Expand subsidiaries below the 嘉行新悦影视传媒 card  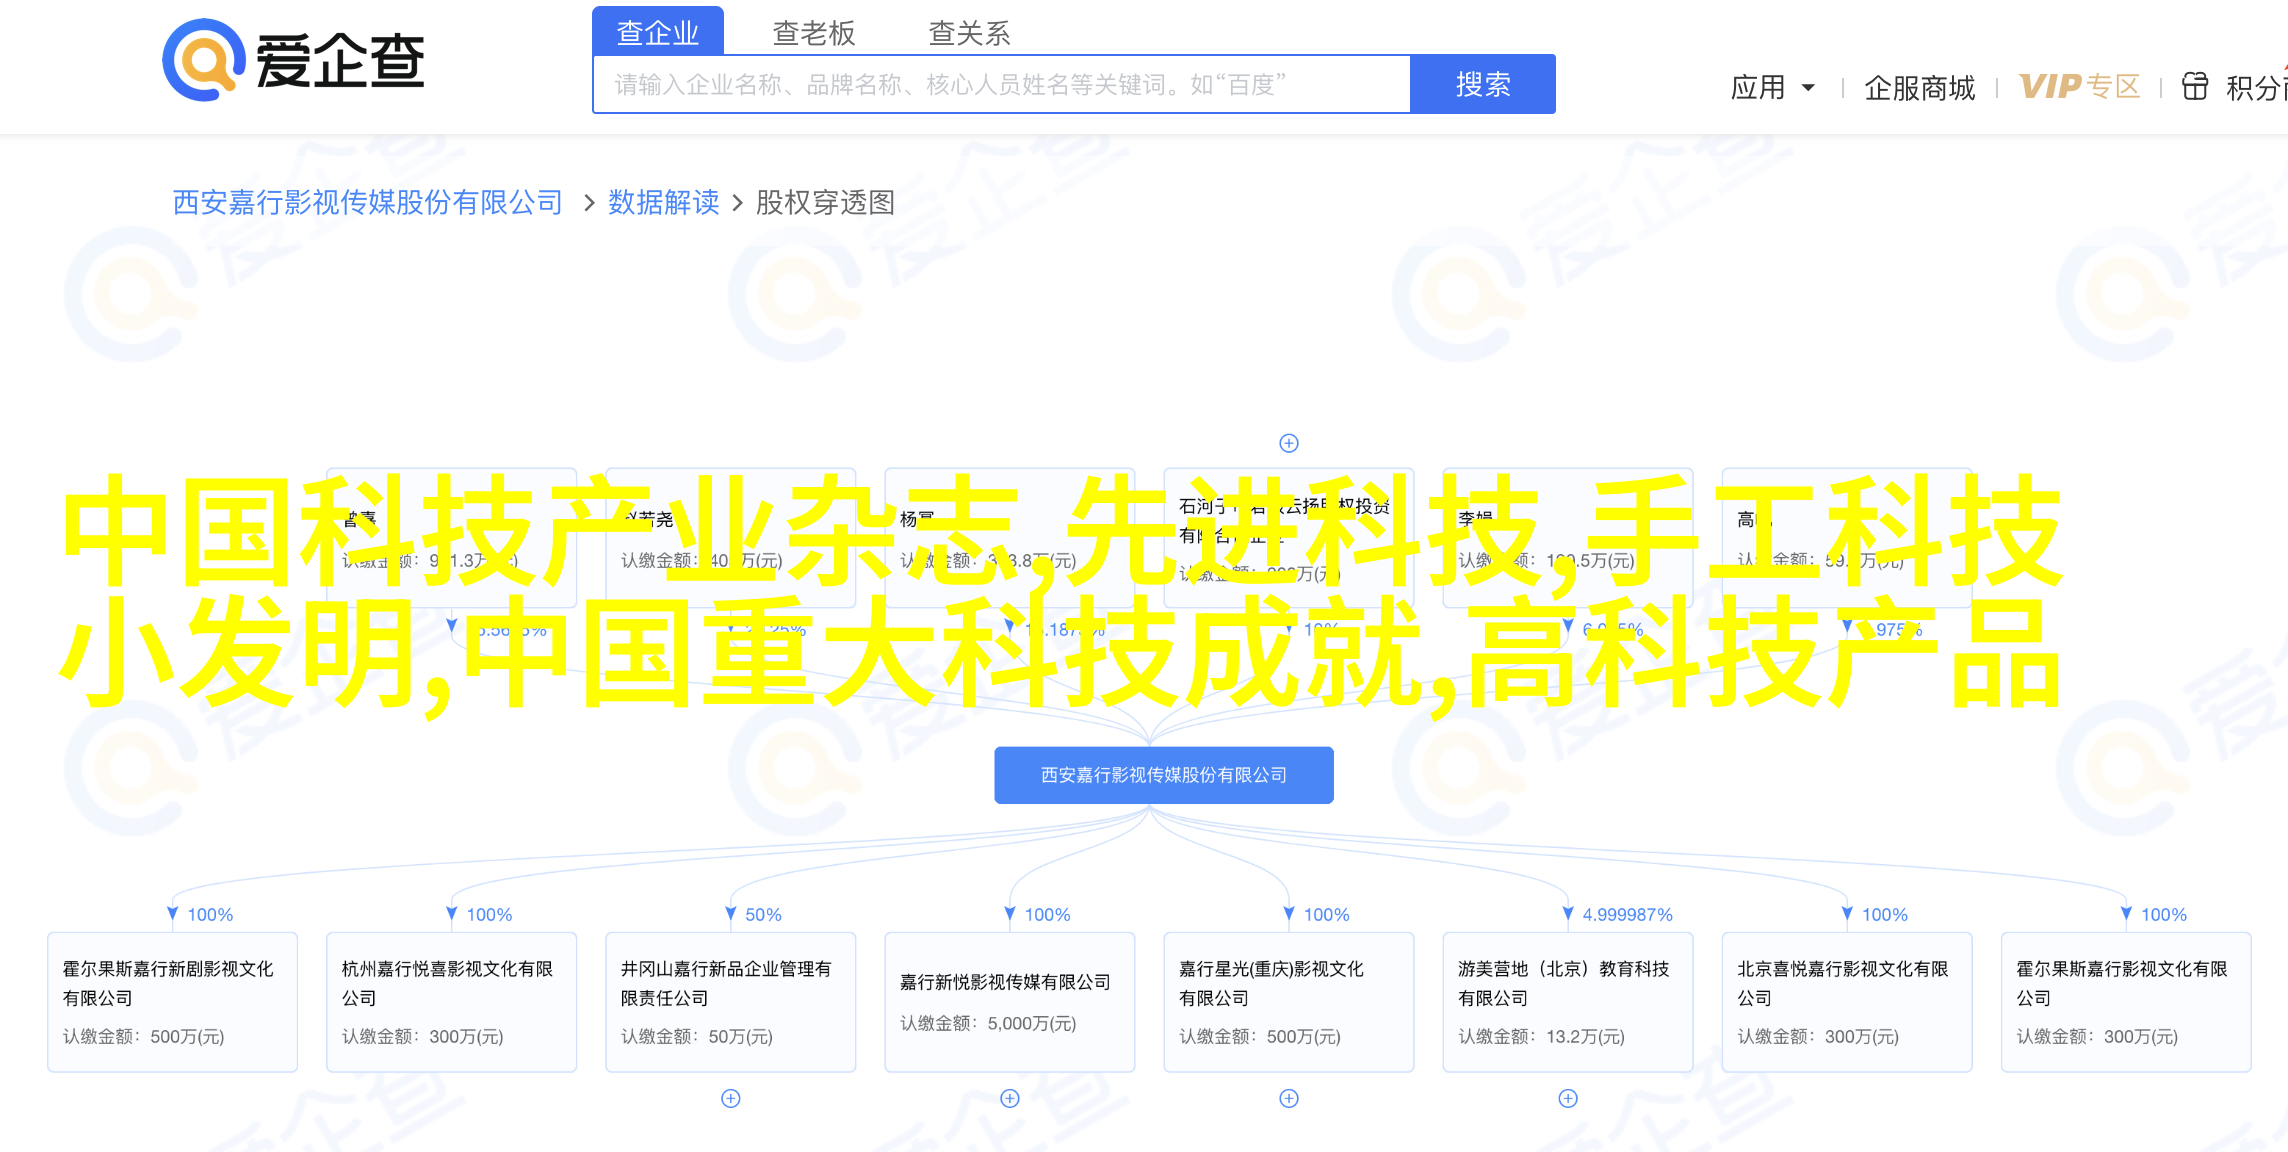(x=1010, y=1098)
